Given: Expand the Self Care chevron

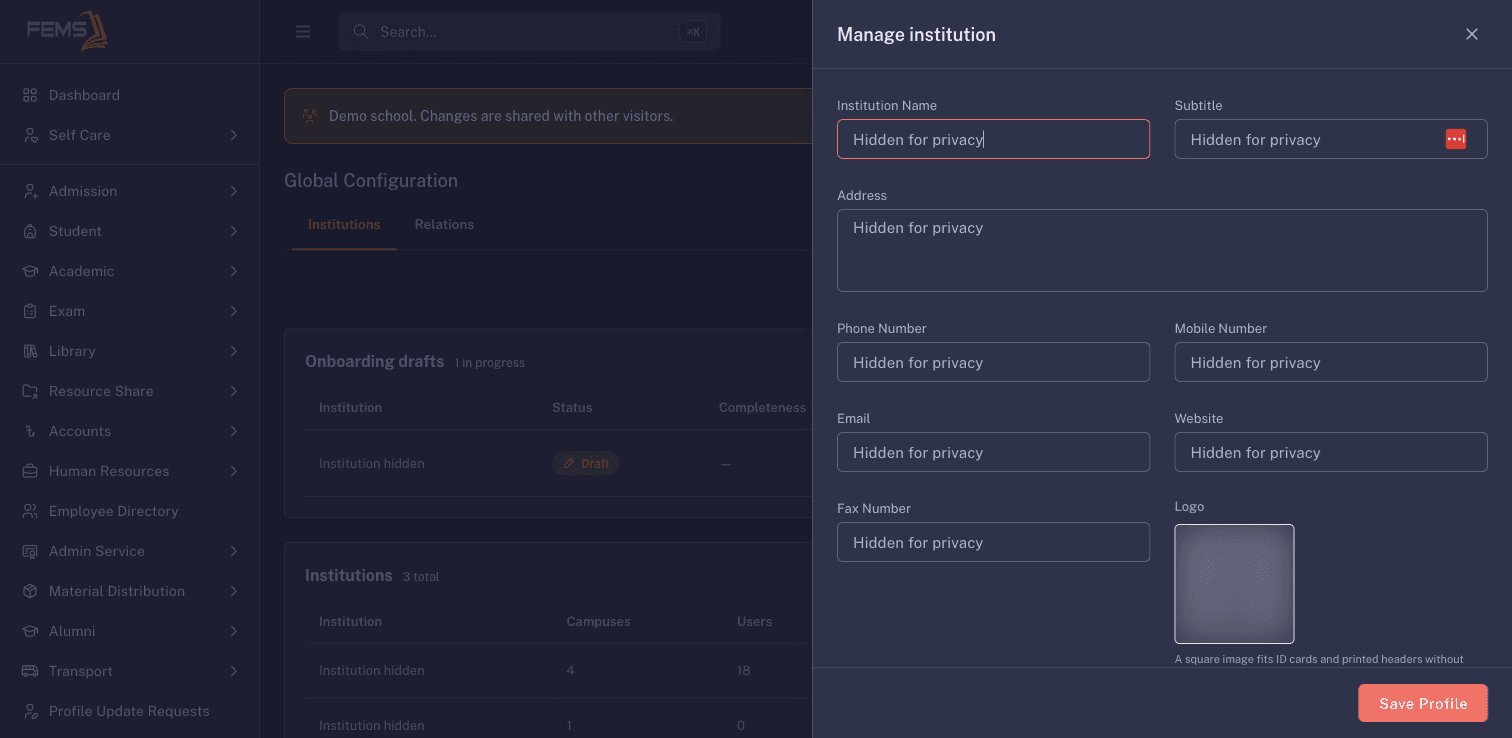Looking at the screenshot, I should click(234, 135).
